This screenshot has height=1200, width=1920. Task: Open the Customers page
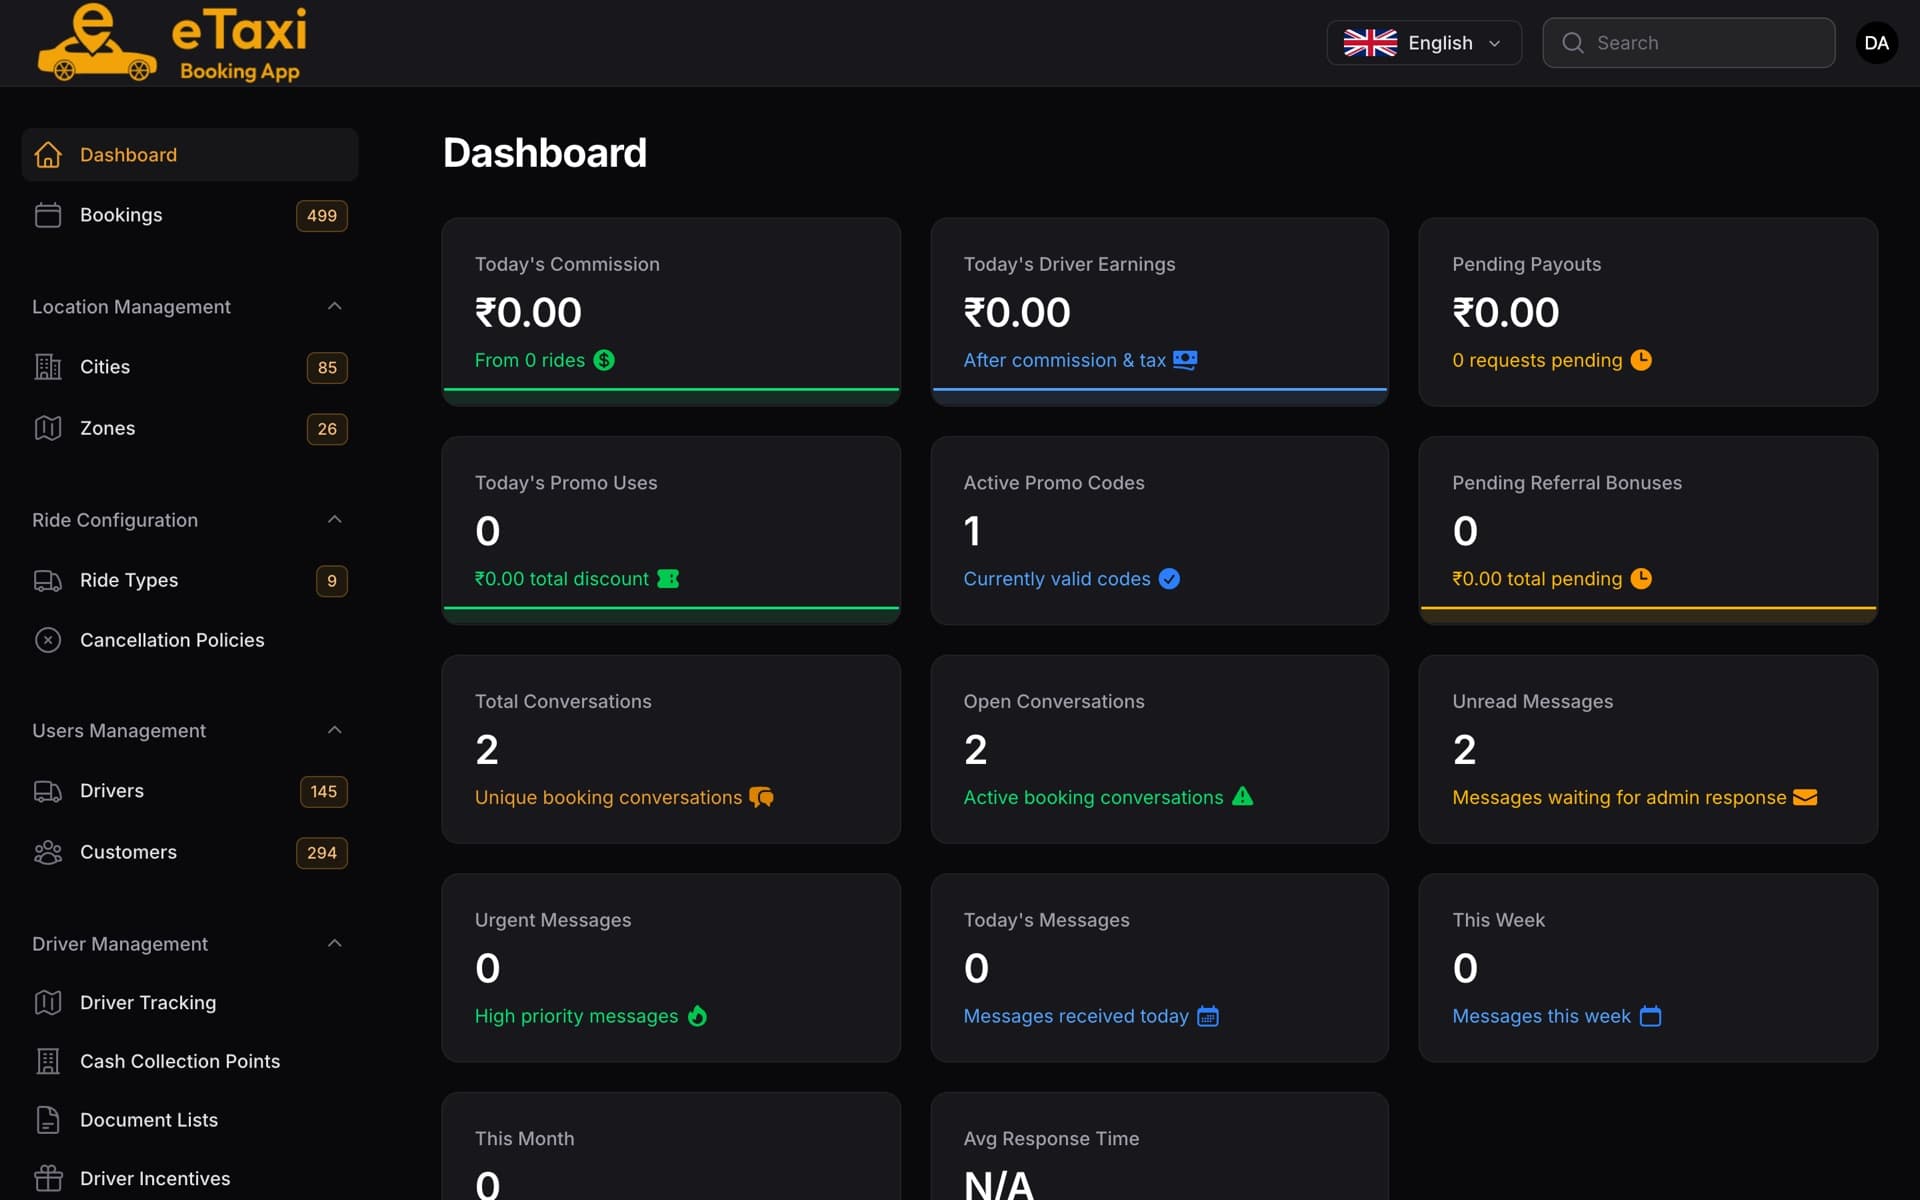tap(190, 852)
